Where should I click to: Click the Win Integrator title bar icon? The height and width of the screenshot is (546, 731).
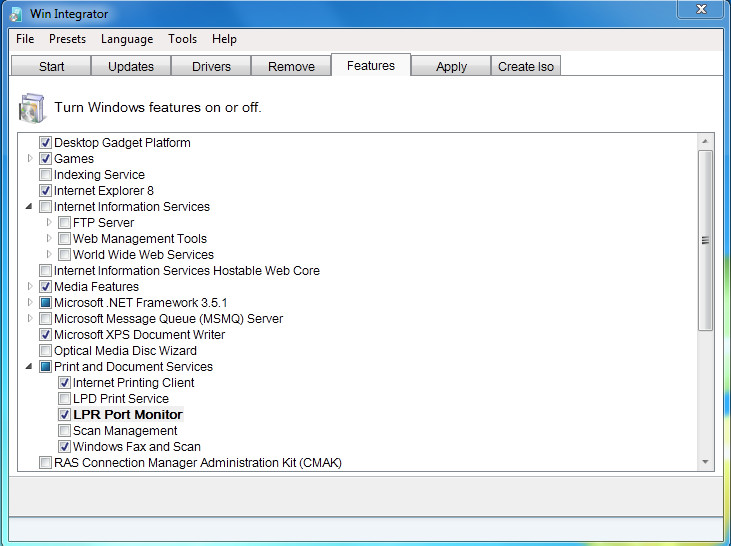tap(15, 14)
